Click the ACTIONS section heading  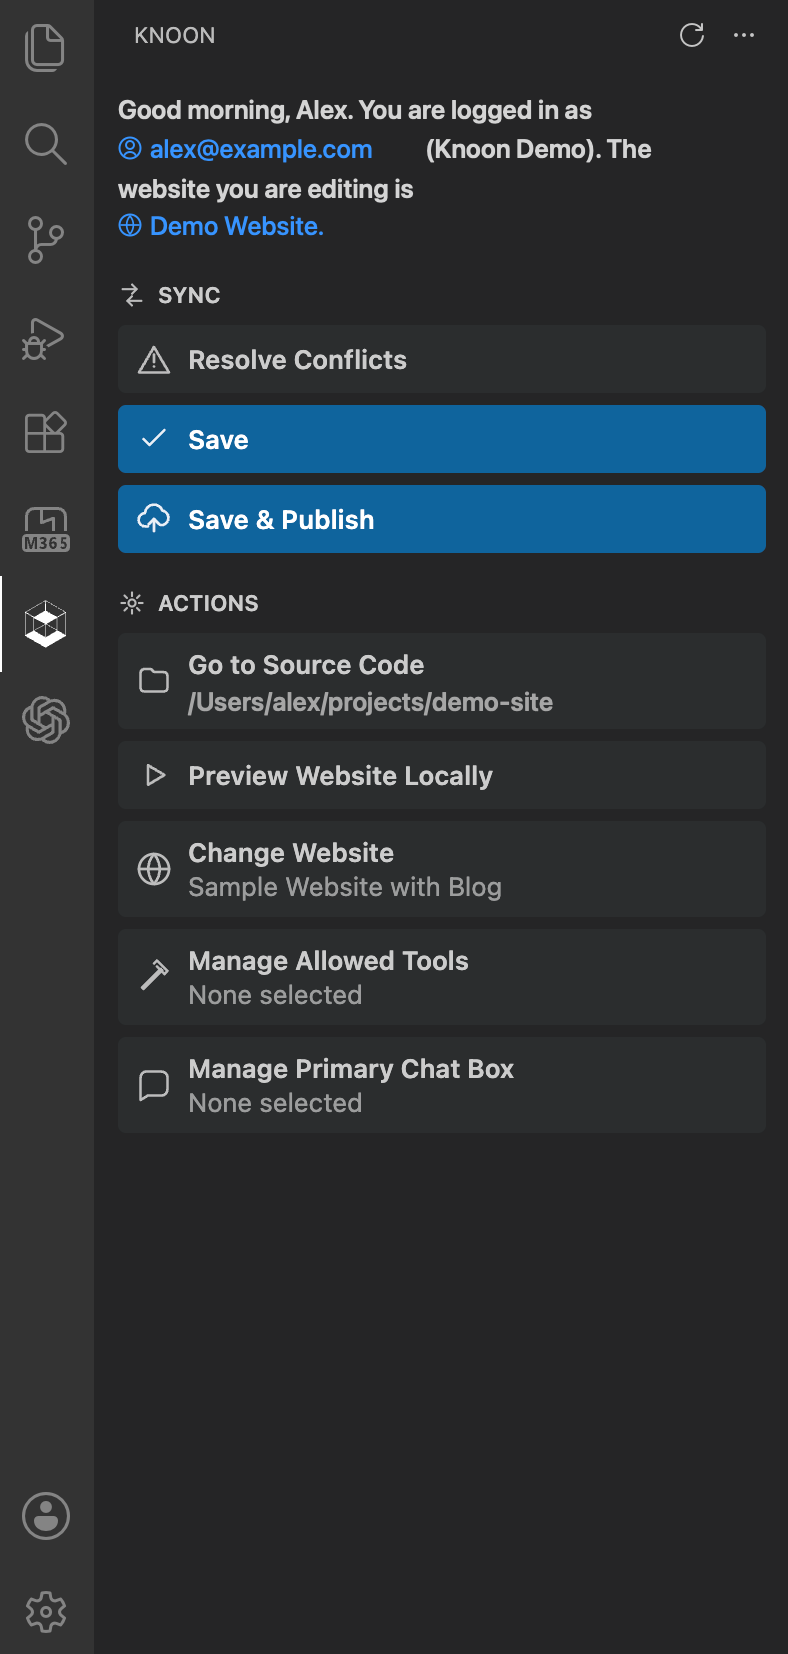(208, 603)
